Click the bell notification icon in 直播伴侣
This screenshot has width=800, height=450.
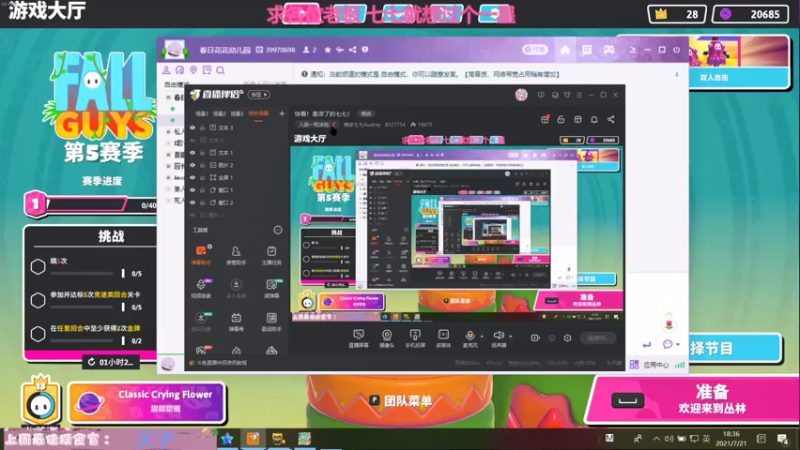click(x=594, y=119)
